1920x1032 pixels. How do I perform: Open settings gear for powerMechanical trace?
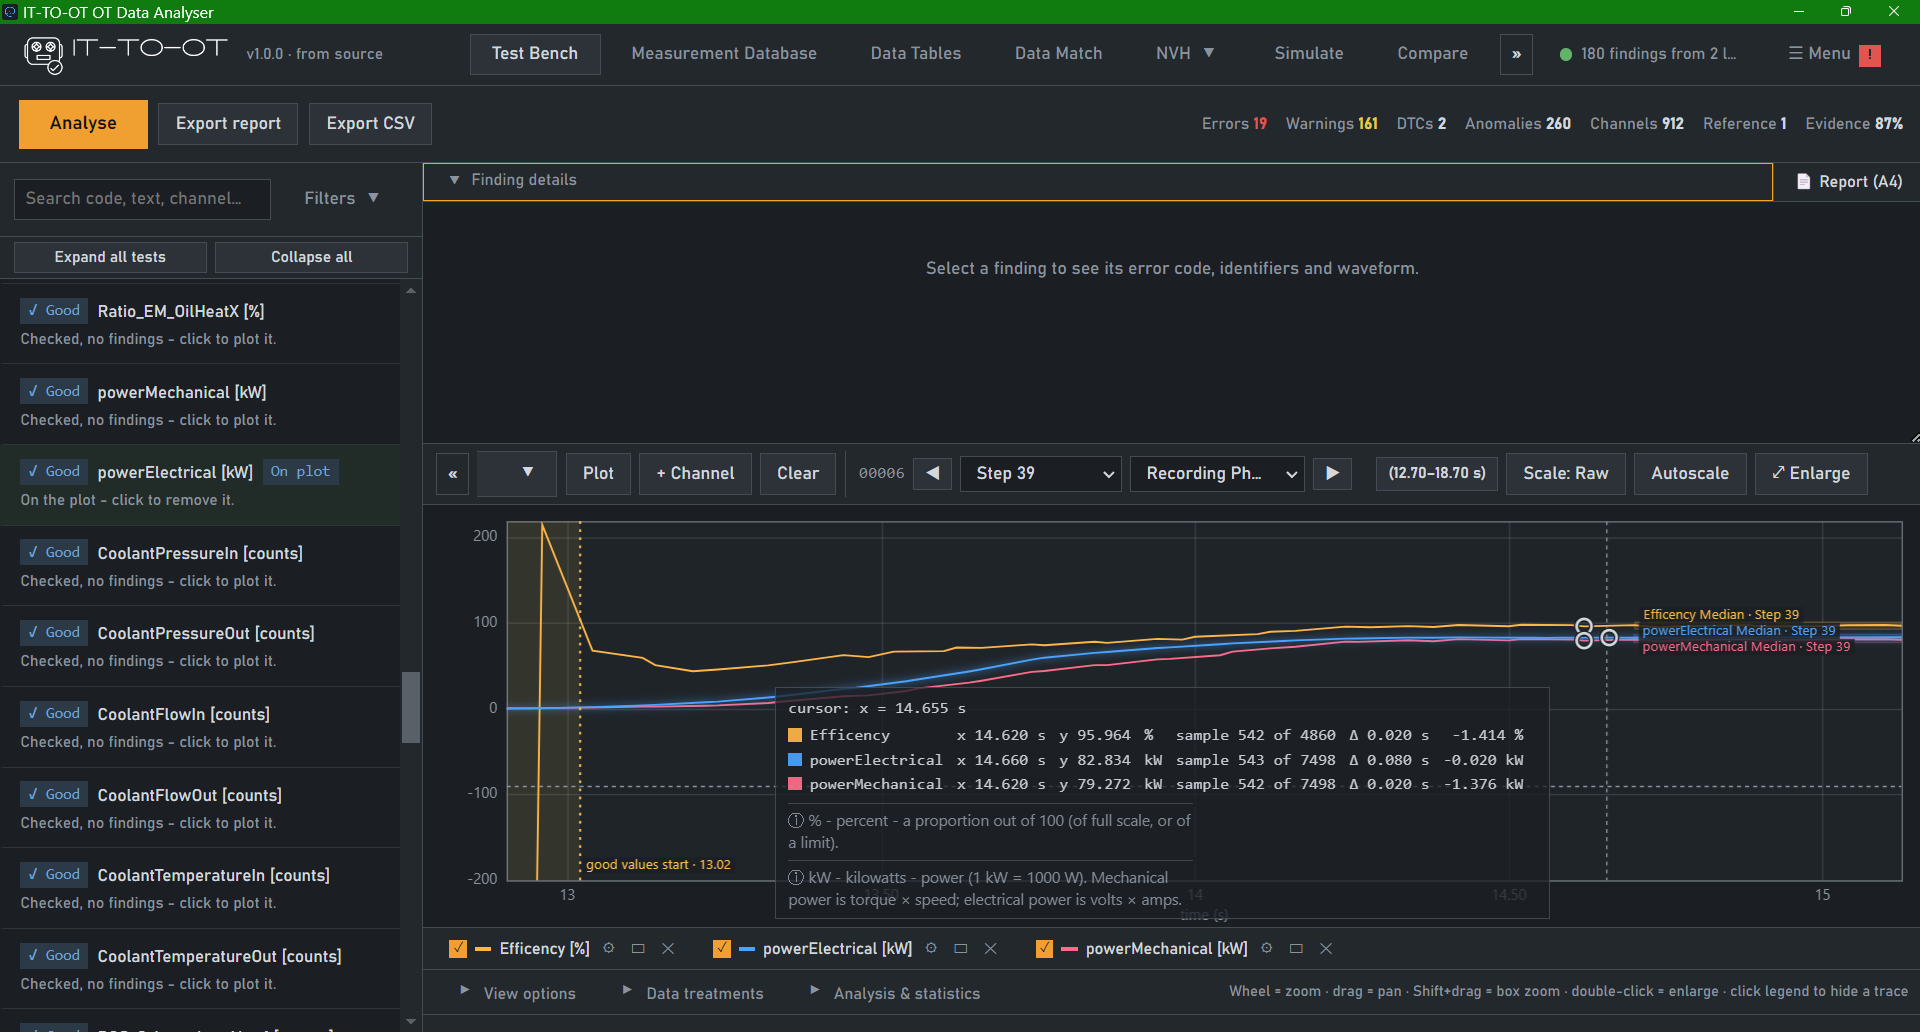[x=1266, y=948]
